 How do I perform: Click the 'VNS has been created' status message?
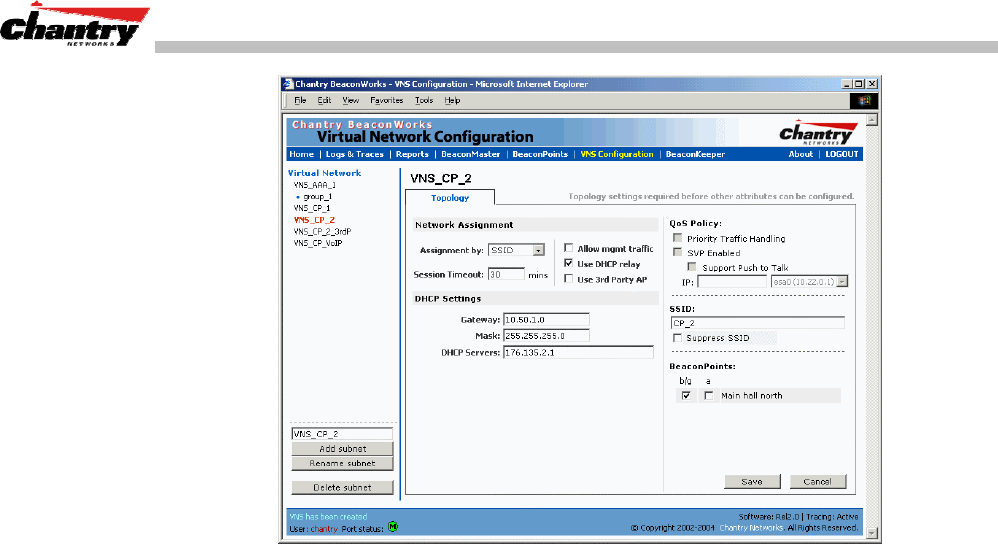pos(328,517)
